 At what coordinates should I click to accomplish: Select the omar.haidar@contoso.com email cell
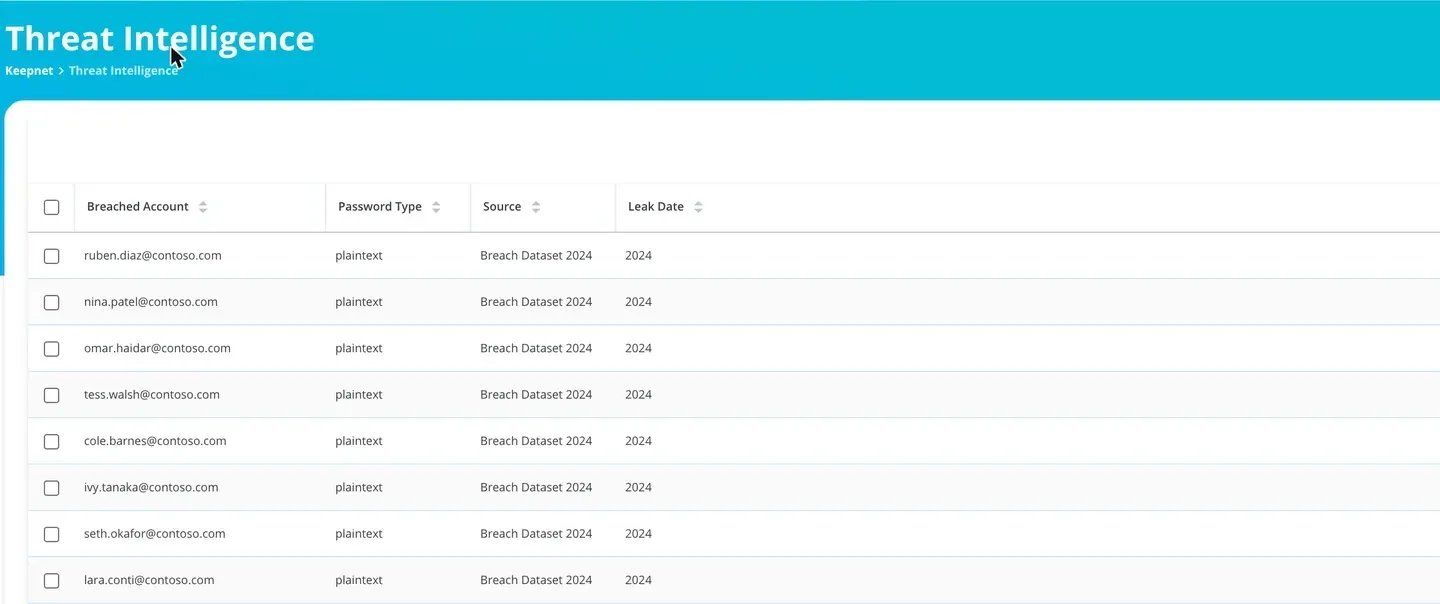(x=157, y=349)
